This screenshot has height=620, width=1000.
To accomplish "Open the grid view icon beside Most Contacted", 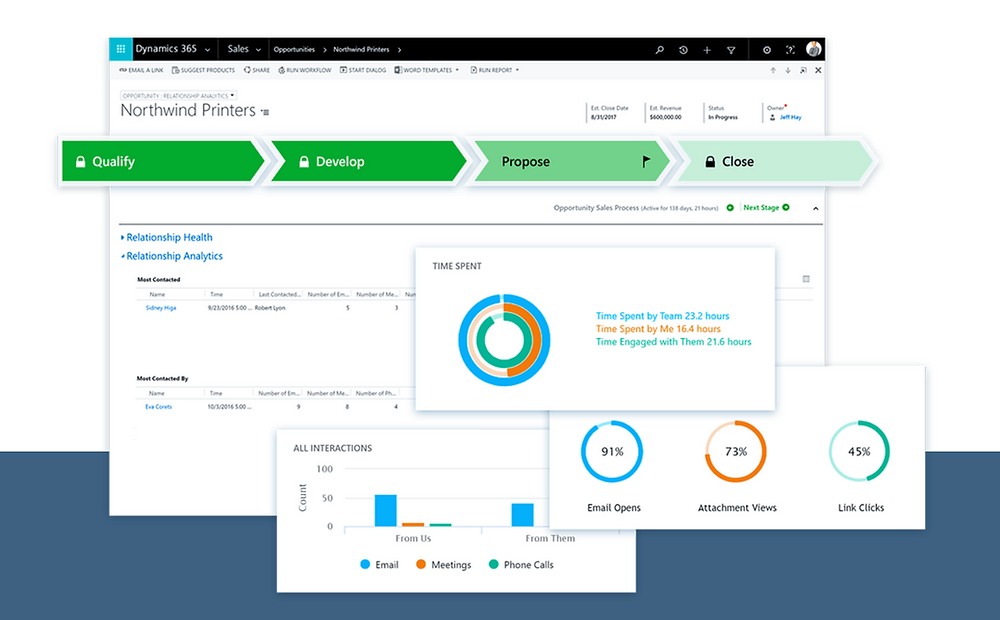I will tap(806, 279).
